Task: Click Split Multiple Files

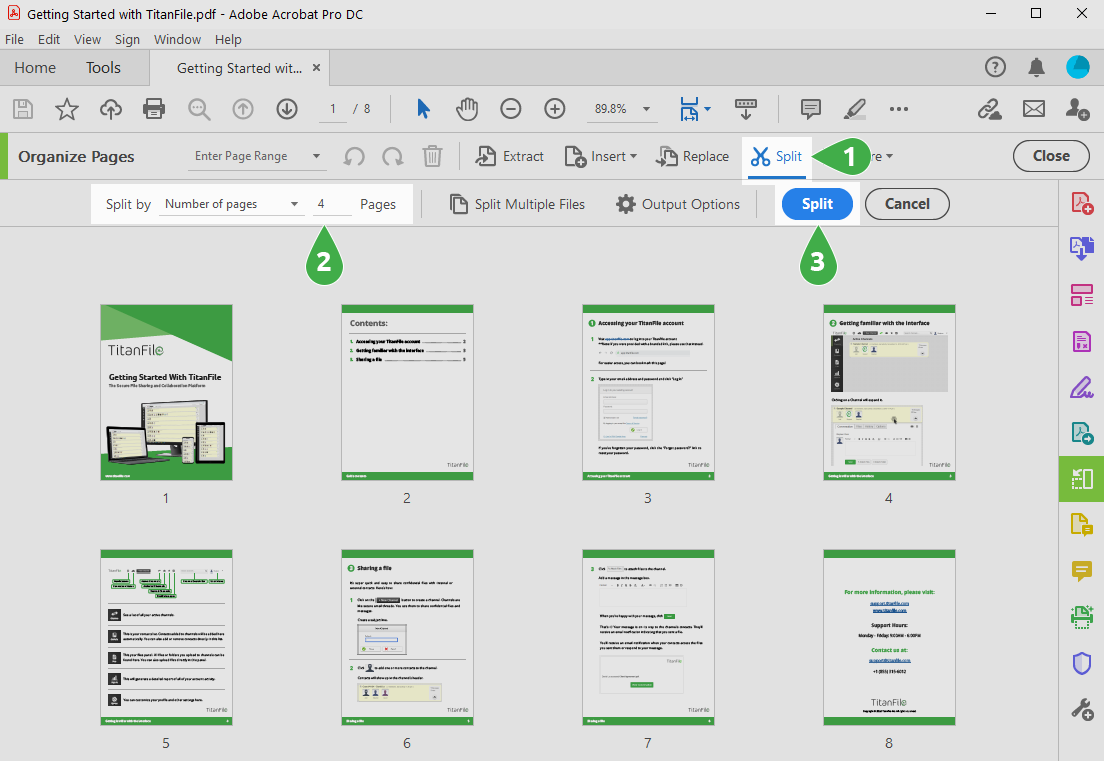Action: pyautogui.click(x=518, y=204)
